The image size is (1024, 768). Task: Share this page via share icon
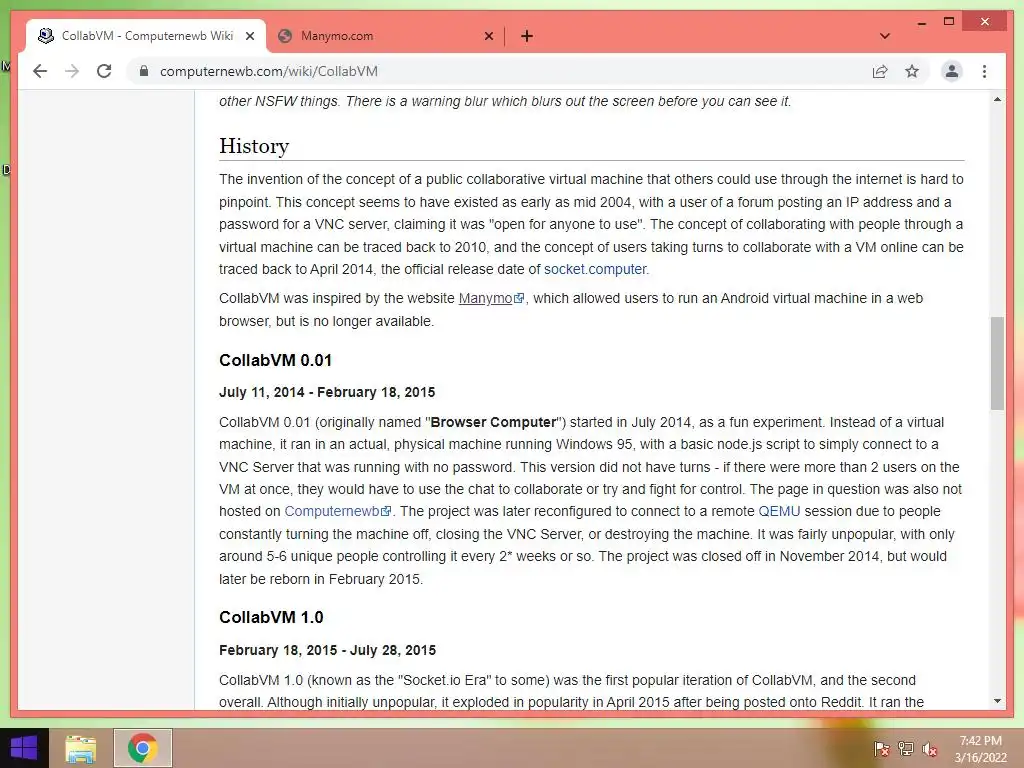pyautogui.click(x=880, y=71)
